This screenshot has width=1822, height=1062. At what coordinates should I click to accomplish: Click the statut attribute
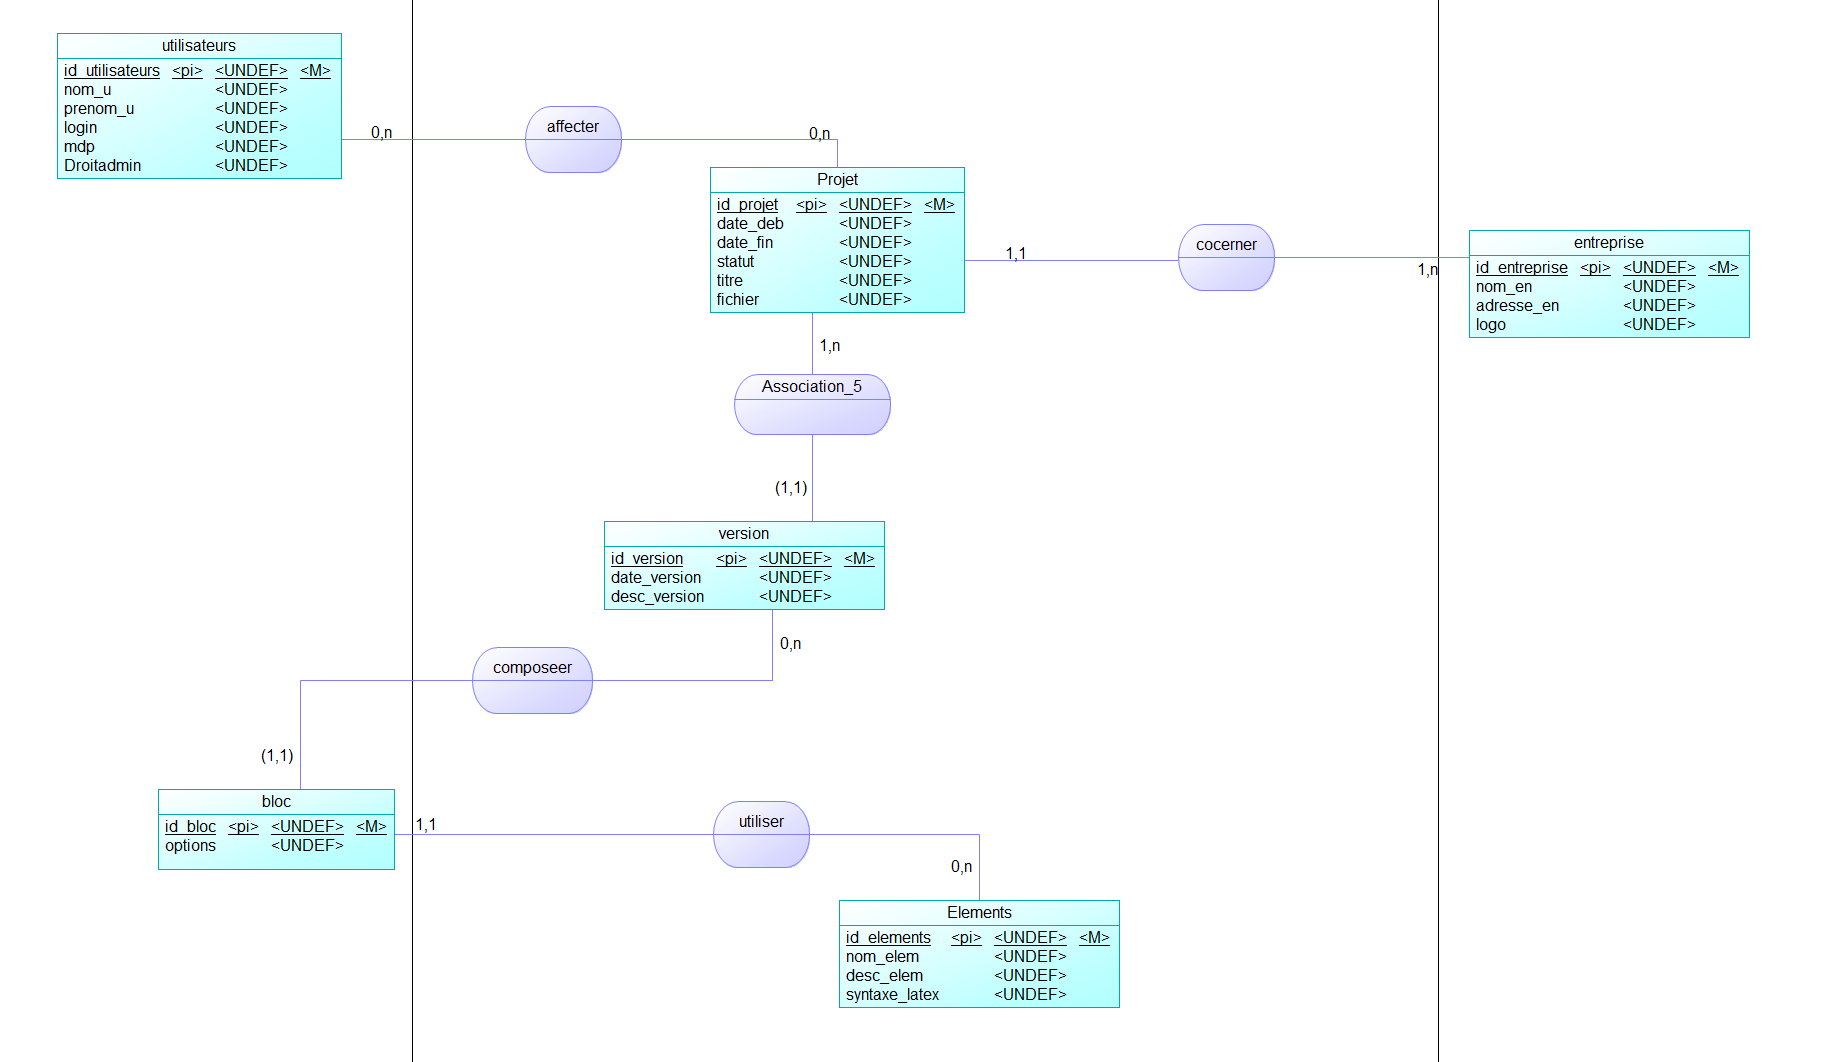(735, 262)
